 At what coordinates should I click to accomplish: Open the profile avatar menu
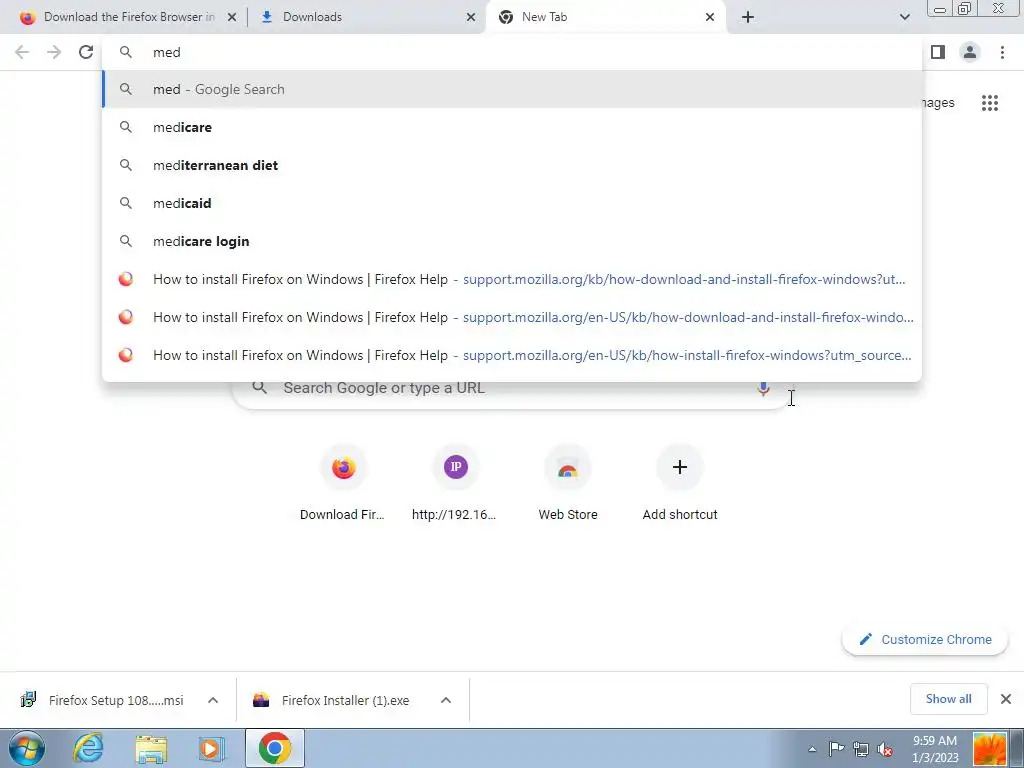coord(970,52)
